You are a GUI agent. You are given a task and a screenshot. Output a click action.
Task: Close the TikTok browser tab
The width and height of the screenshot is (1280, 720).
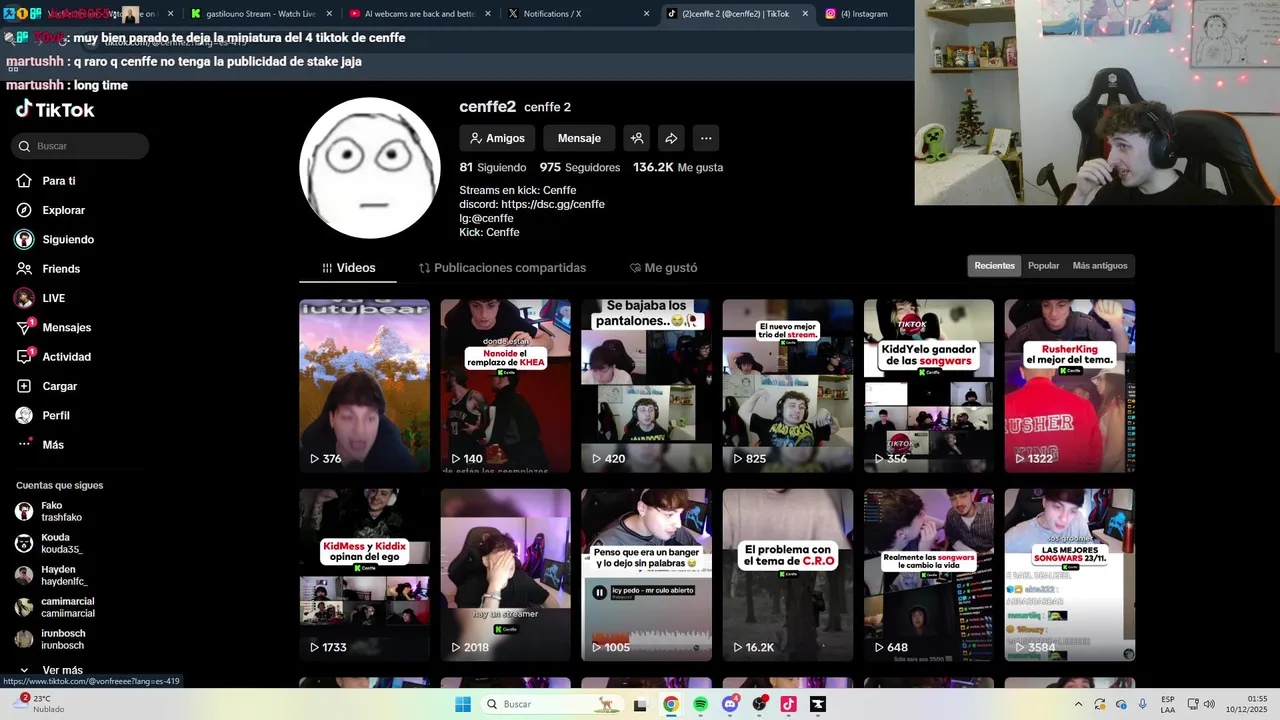click(x=805, y=14)
